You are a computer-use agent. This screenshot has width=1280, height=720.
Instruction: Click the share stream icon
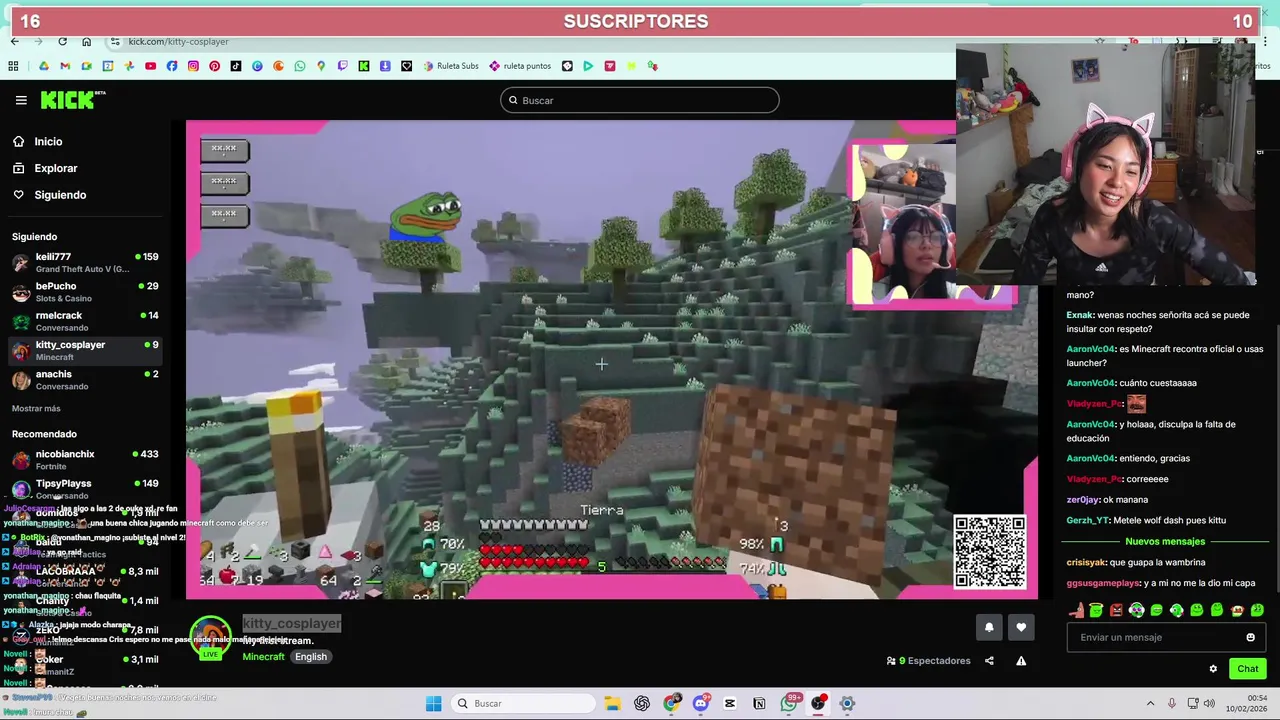[989, 661]
